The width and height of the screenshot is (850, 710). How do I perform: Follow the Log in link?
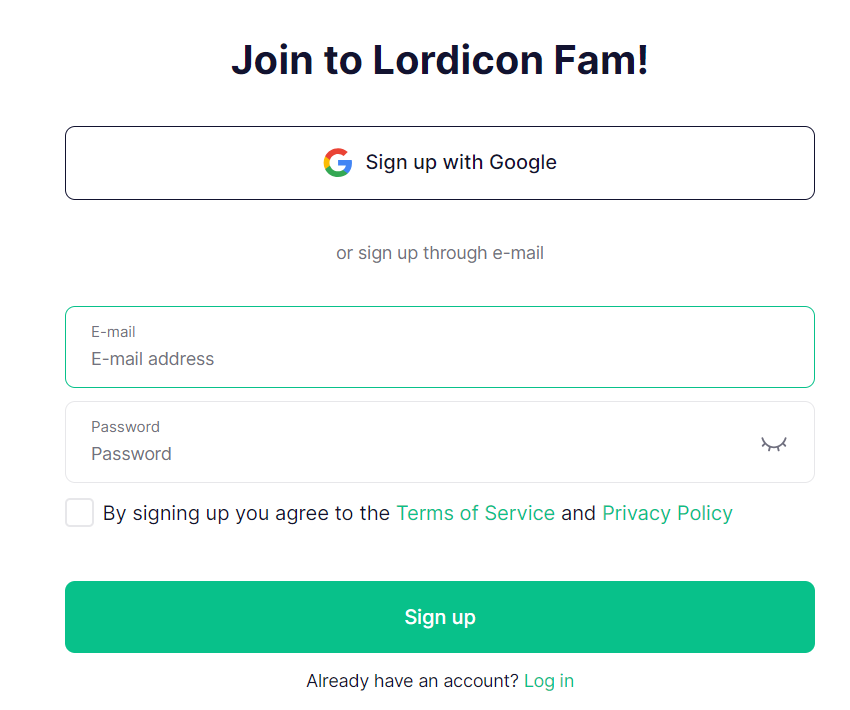(x=549, y=681)
